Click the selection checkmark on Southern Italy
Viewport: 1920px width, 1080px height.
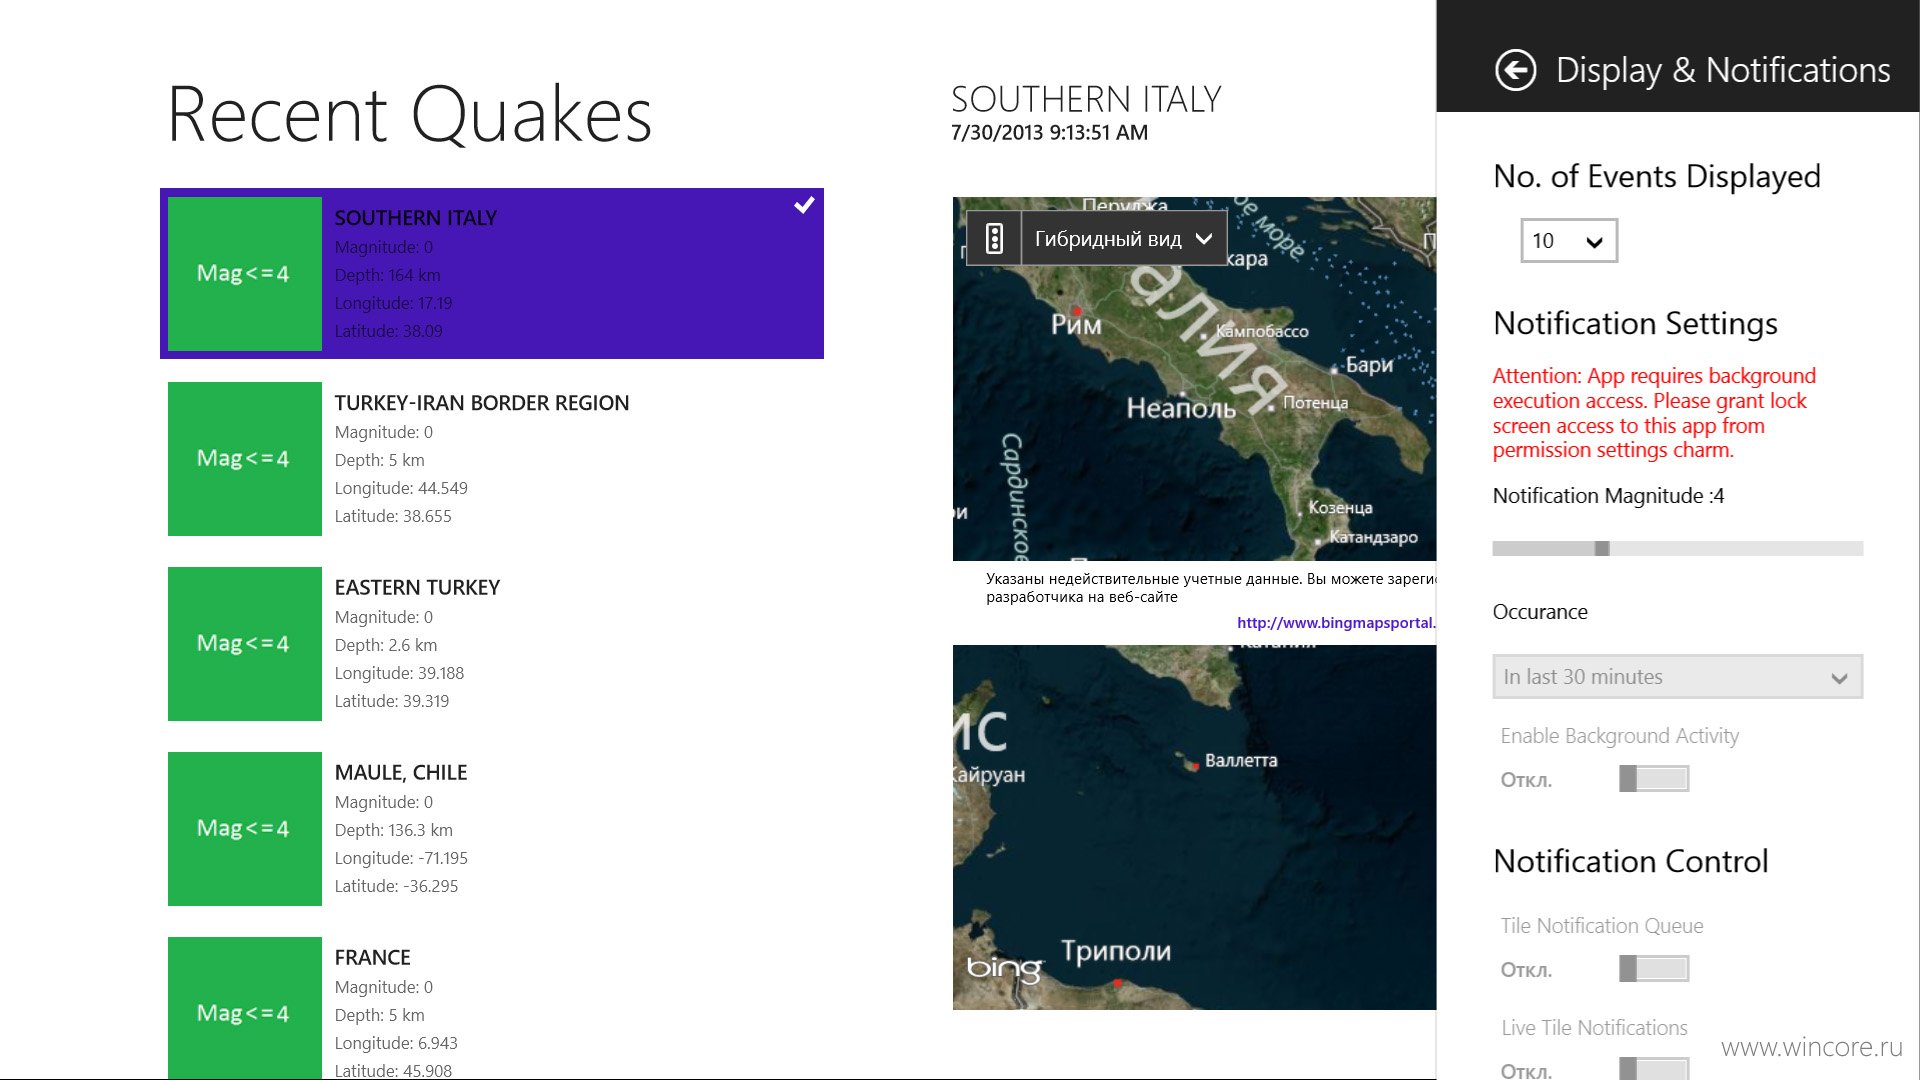(804, 205)
